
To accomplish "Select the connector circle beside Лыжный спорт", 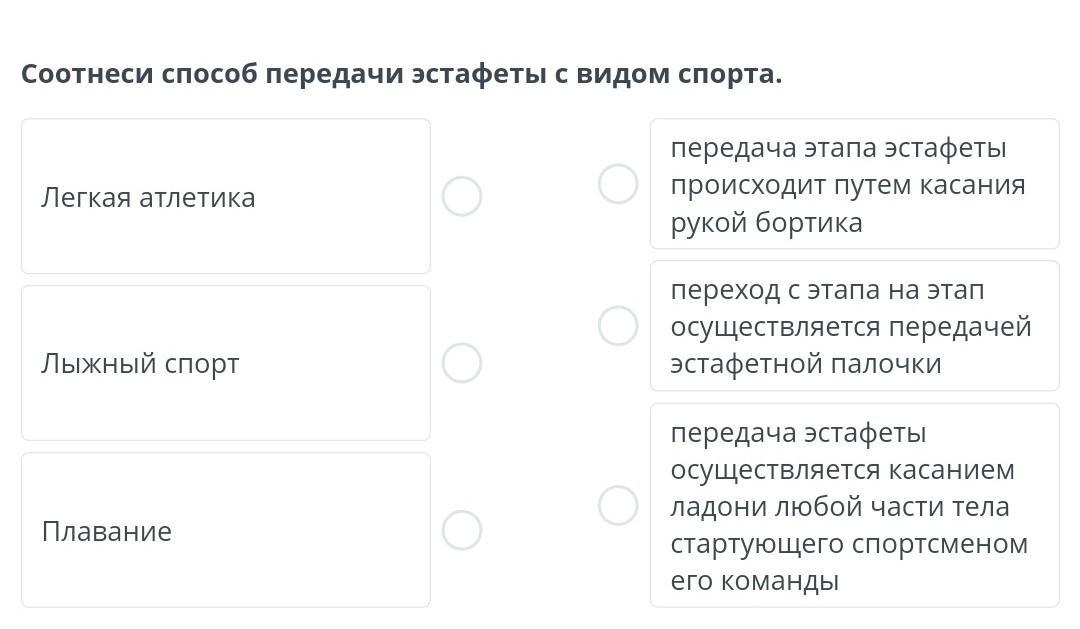I will [x=462, y=363].
